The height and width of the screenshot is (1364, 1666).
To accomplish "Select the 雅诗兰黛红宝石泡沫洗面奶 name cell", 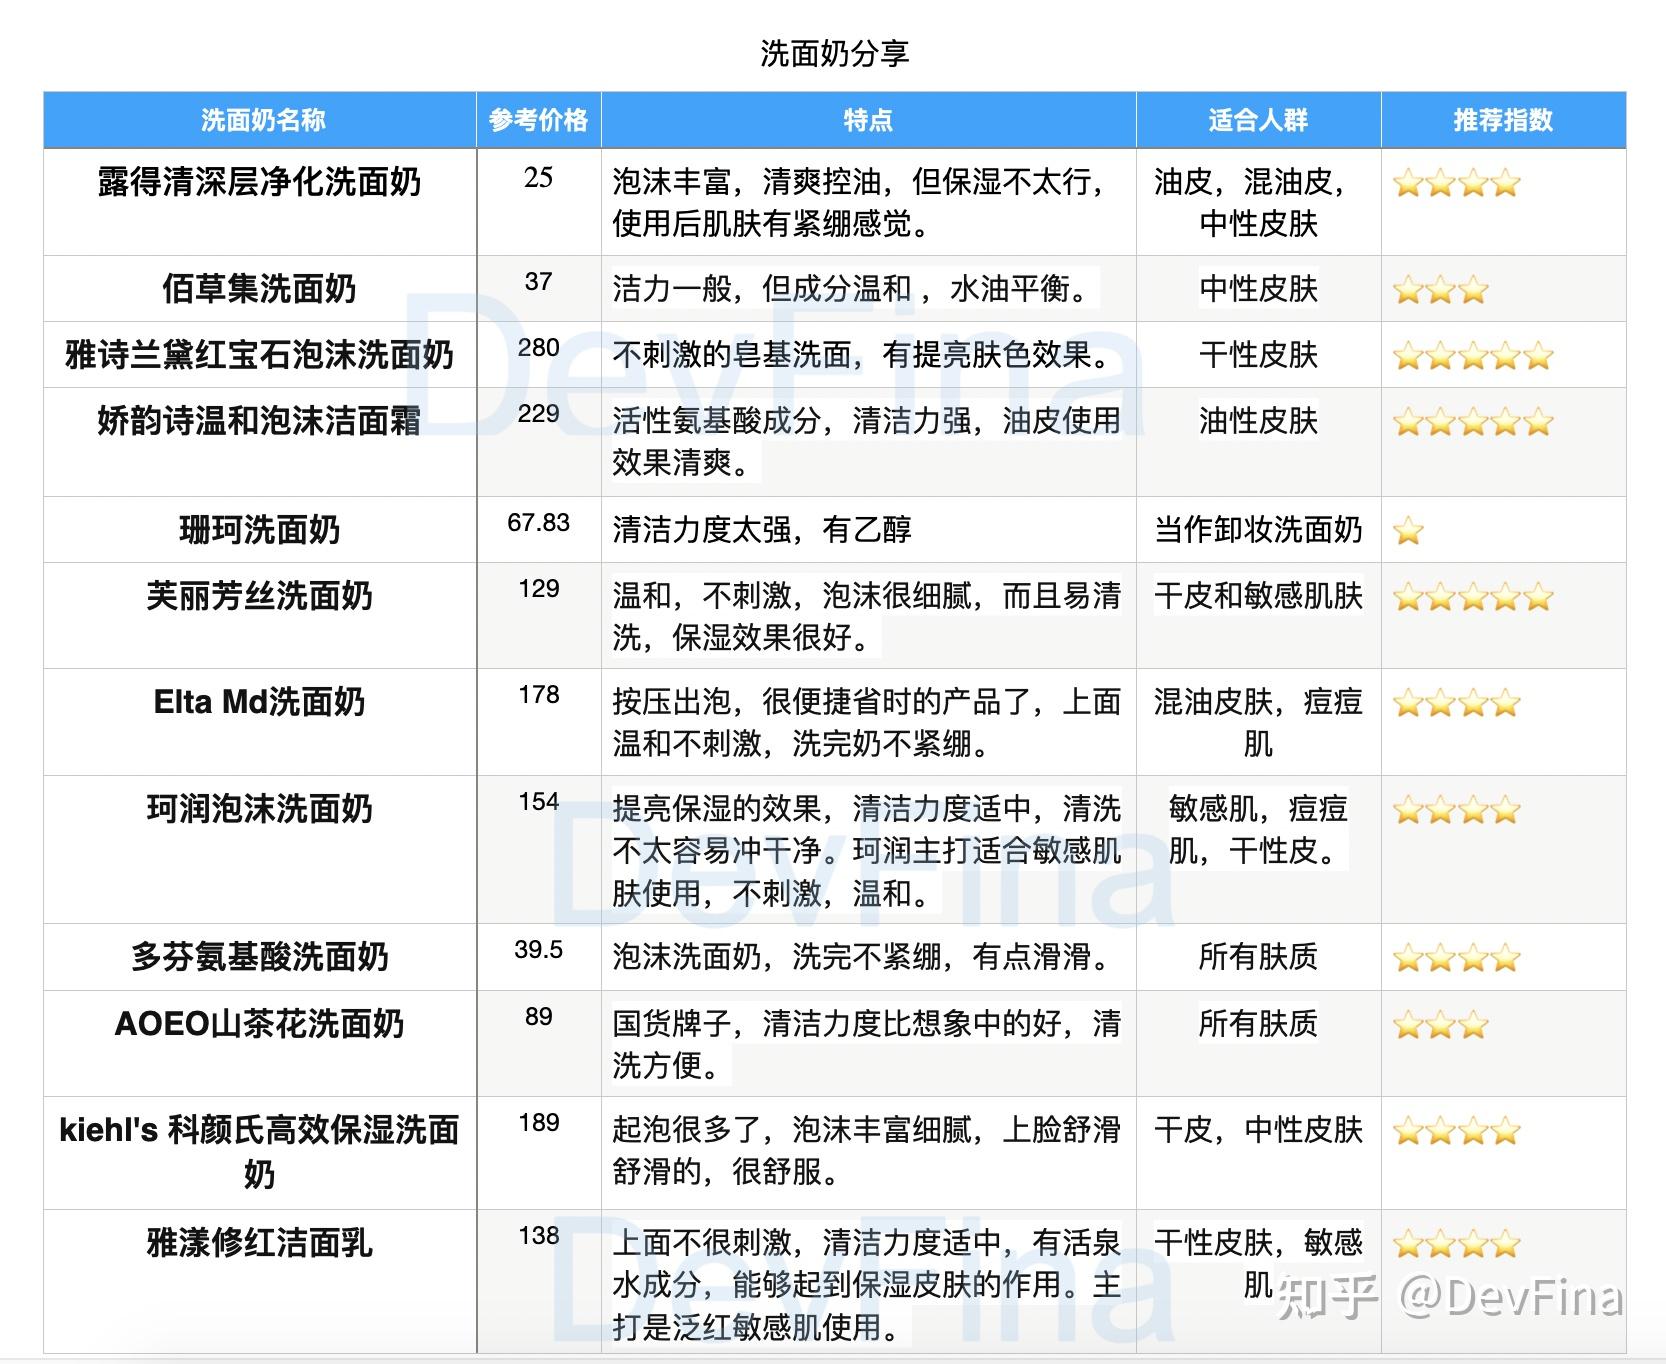I will pyautogui.click(x=260, y=355).
